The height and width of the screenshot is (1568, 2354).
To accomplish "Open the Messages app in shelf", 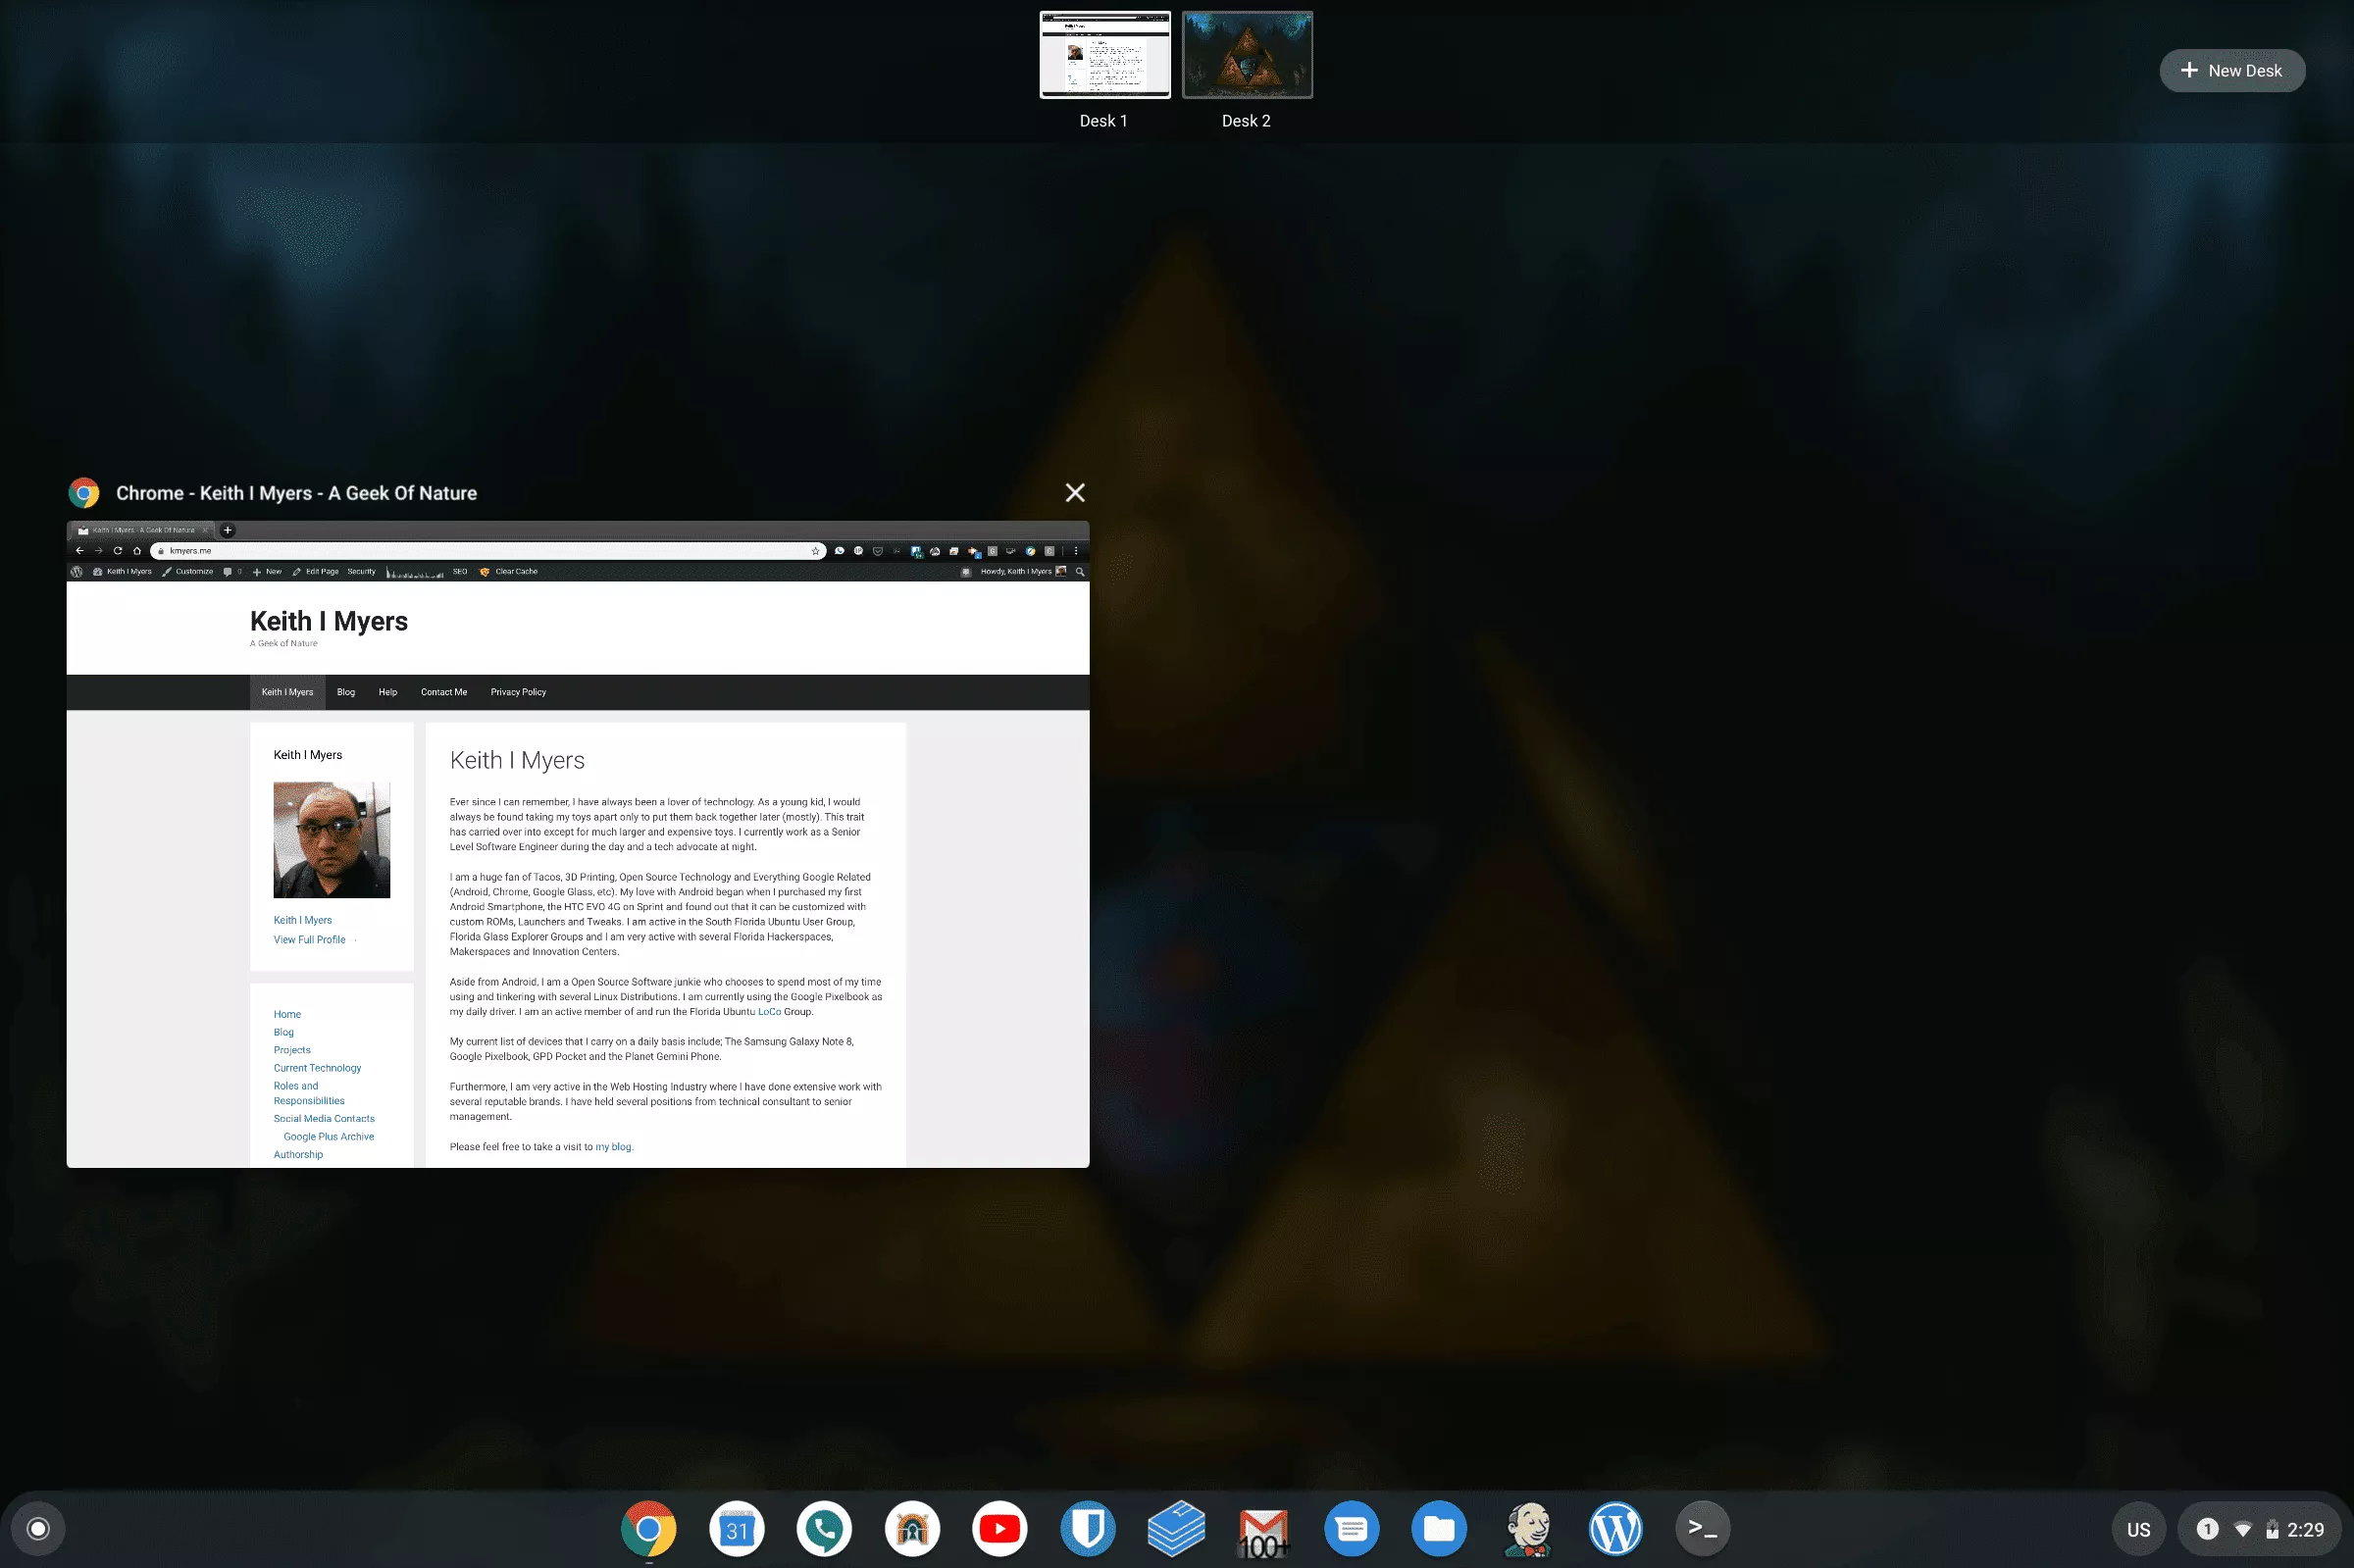I will (1351, 1528).
